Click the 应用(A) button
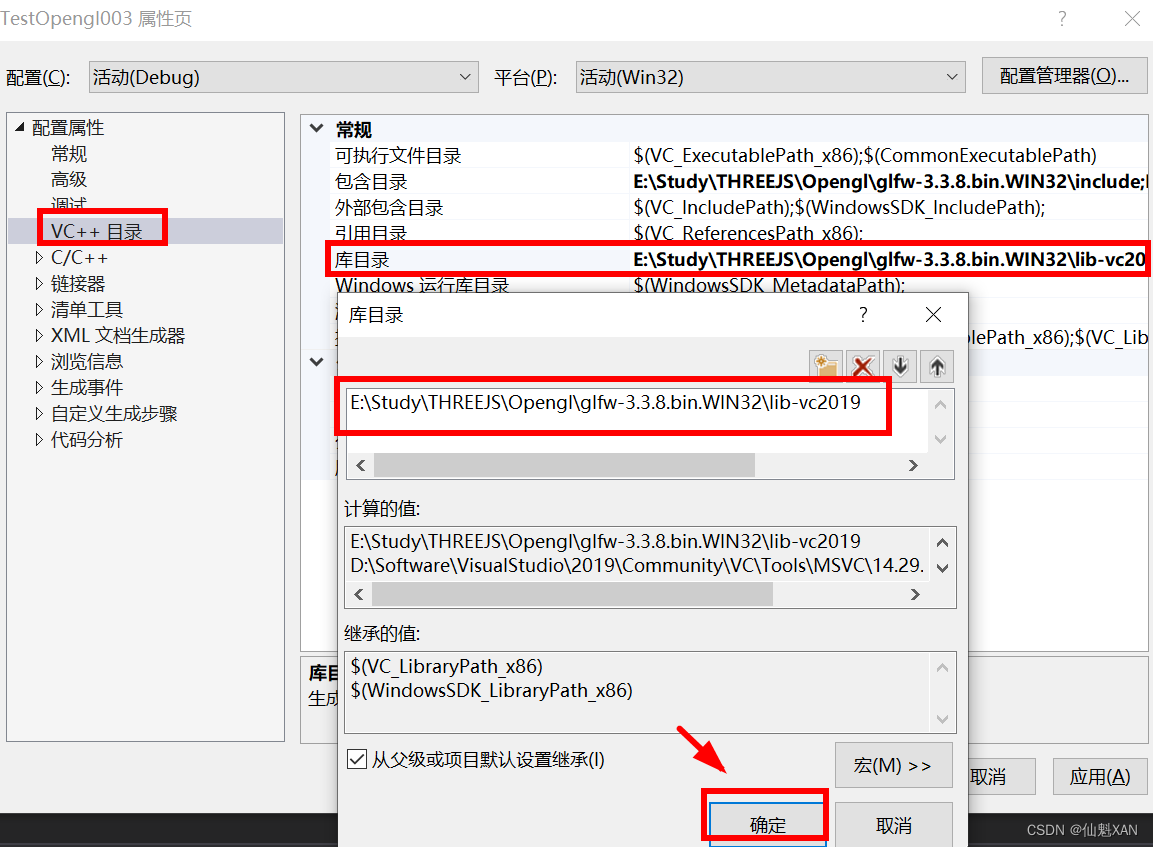The height and width of the screenshot is (847, 1153). click(1099, 776)
